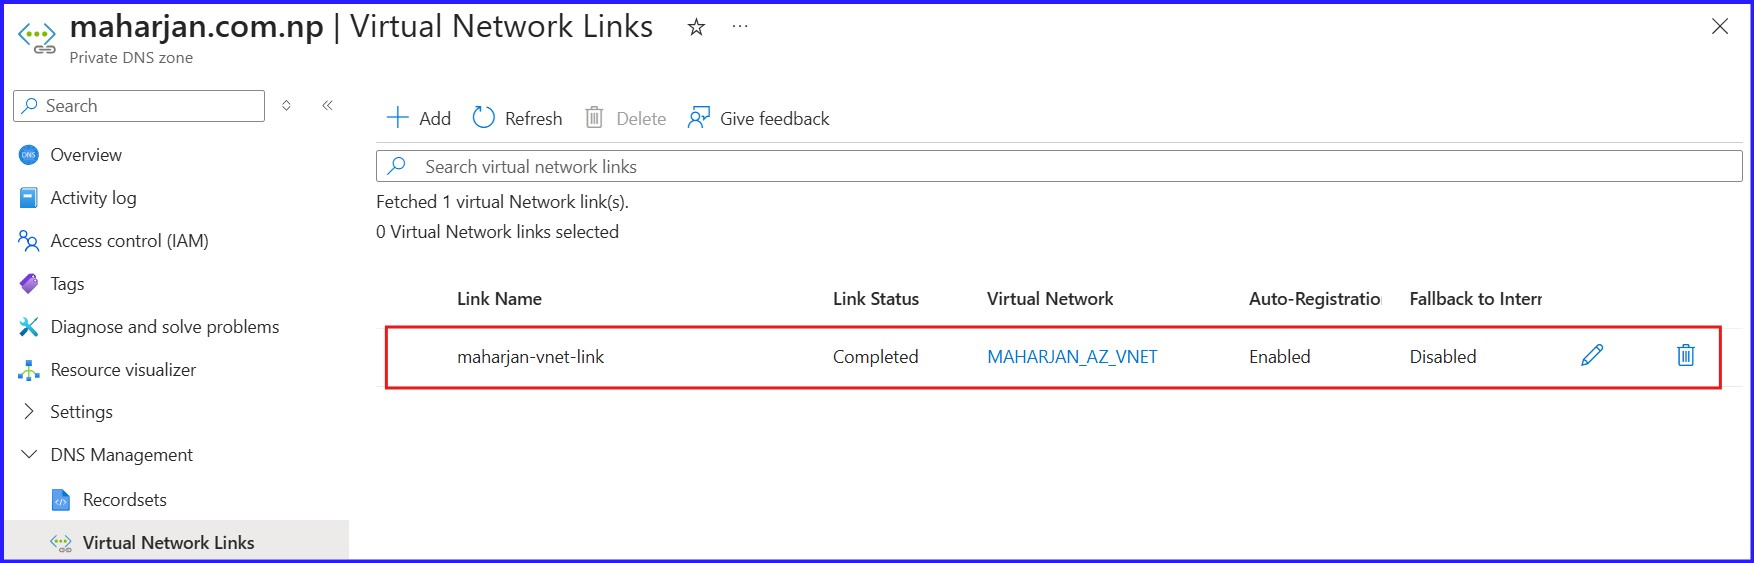This screenshot has height=563, width=1754.
Task: Click the sidebar Search box
Action: 139,106
